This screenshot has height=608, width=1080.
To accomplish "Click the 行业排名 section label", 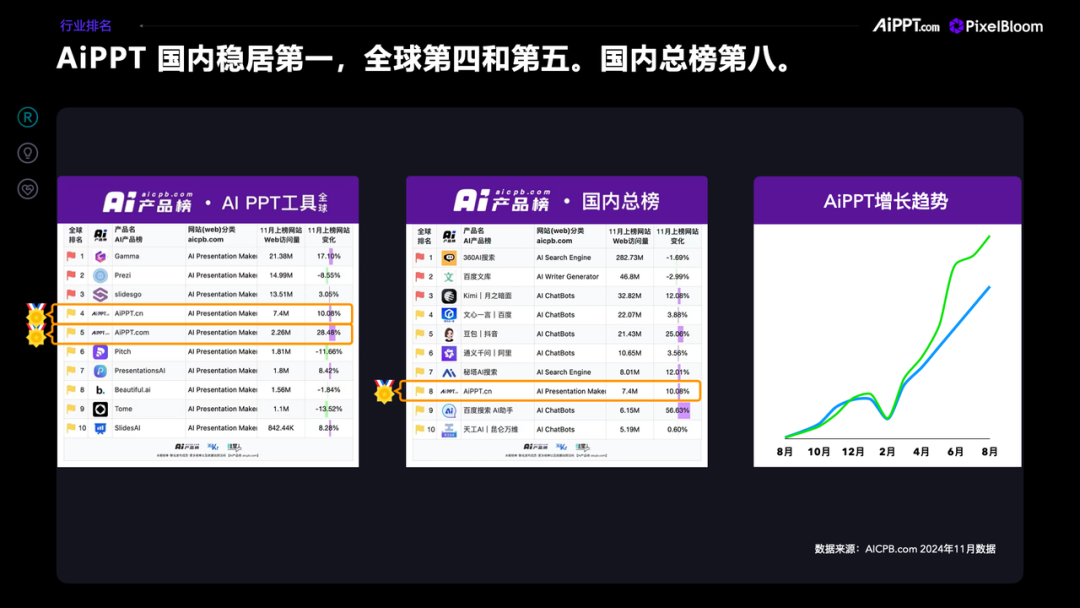I will pyautogui.click(x=85, y=25).
